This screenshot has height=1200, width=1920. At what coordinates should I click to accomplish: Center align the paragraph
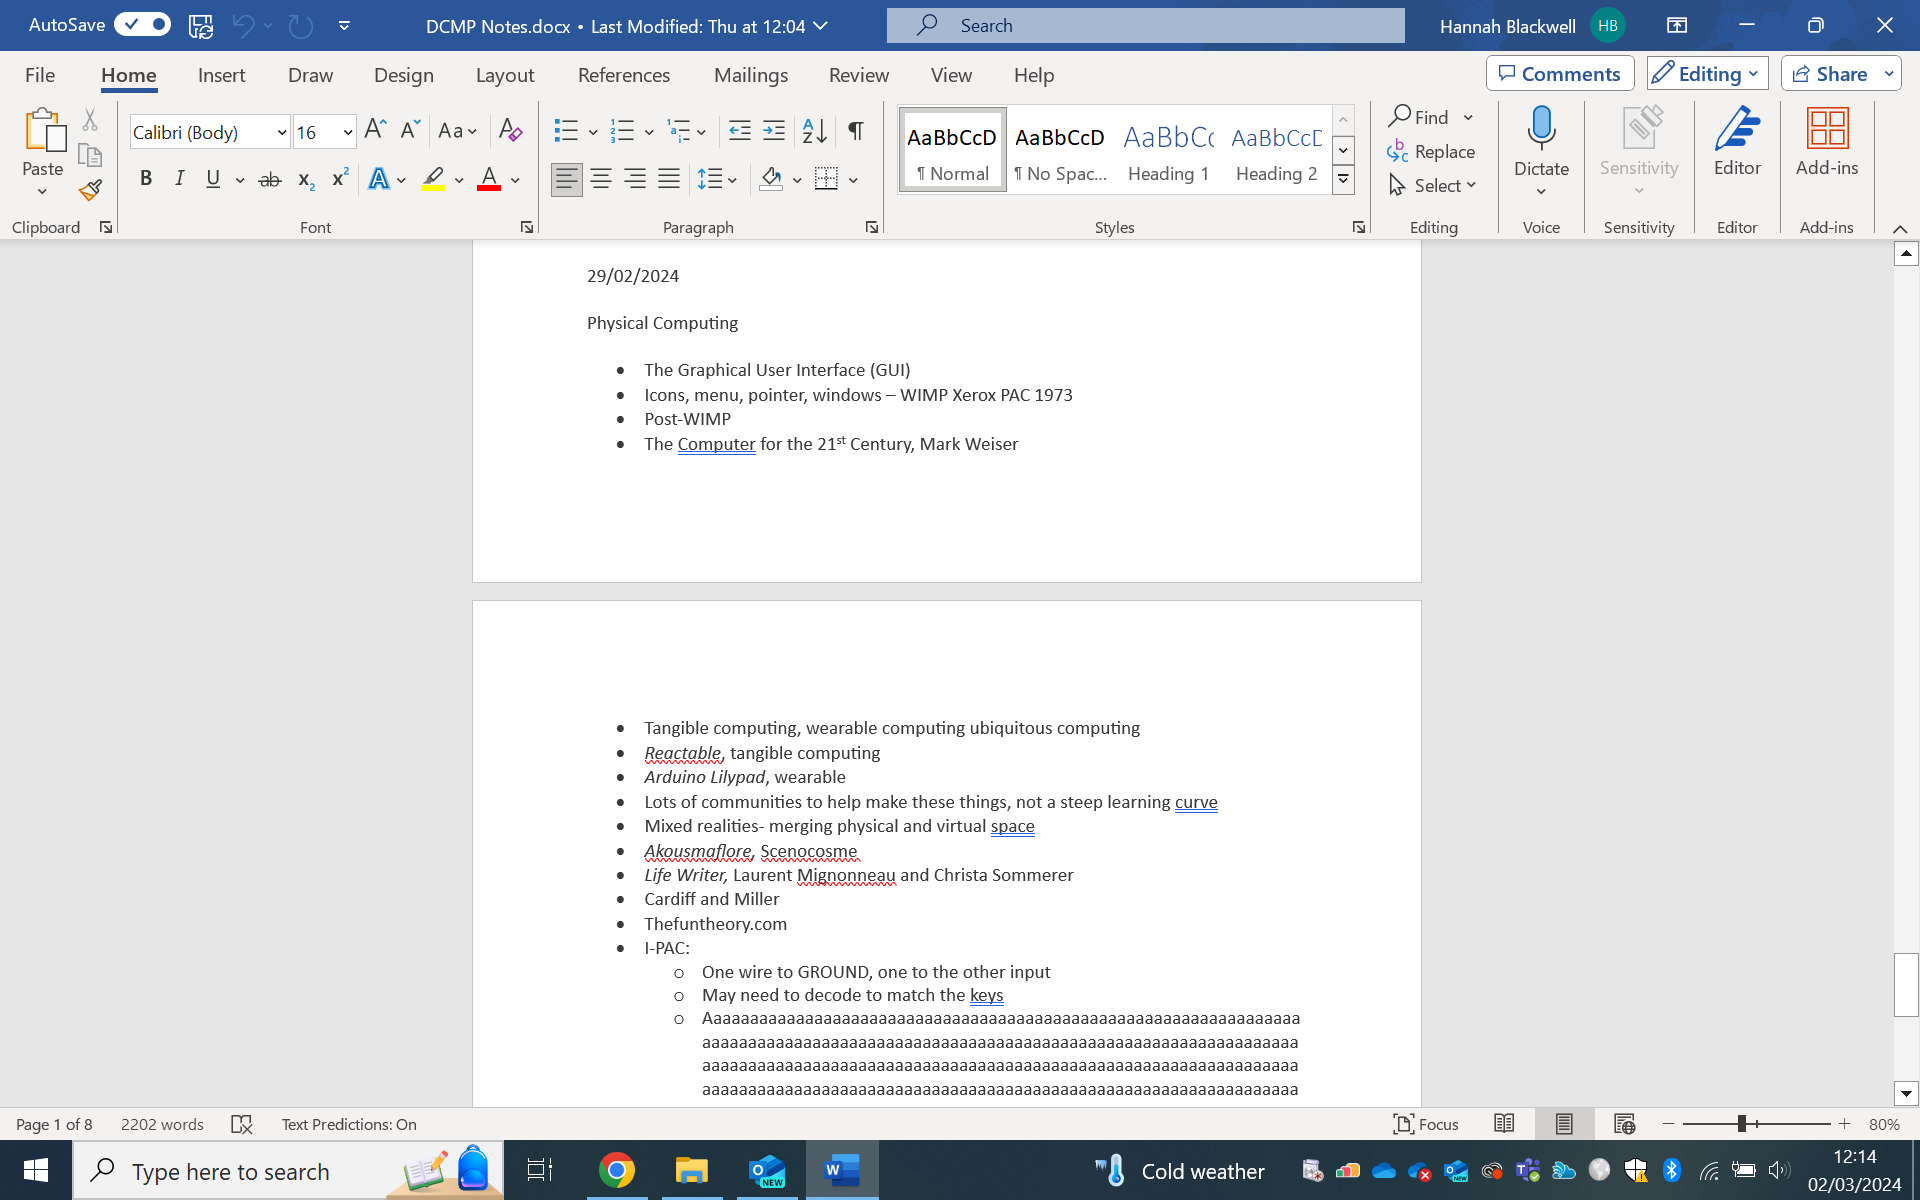(601, 180)
